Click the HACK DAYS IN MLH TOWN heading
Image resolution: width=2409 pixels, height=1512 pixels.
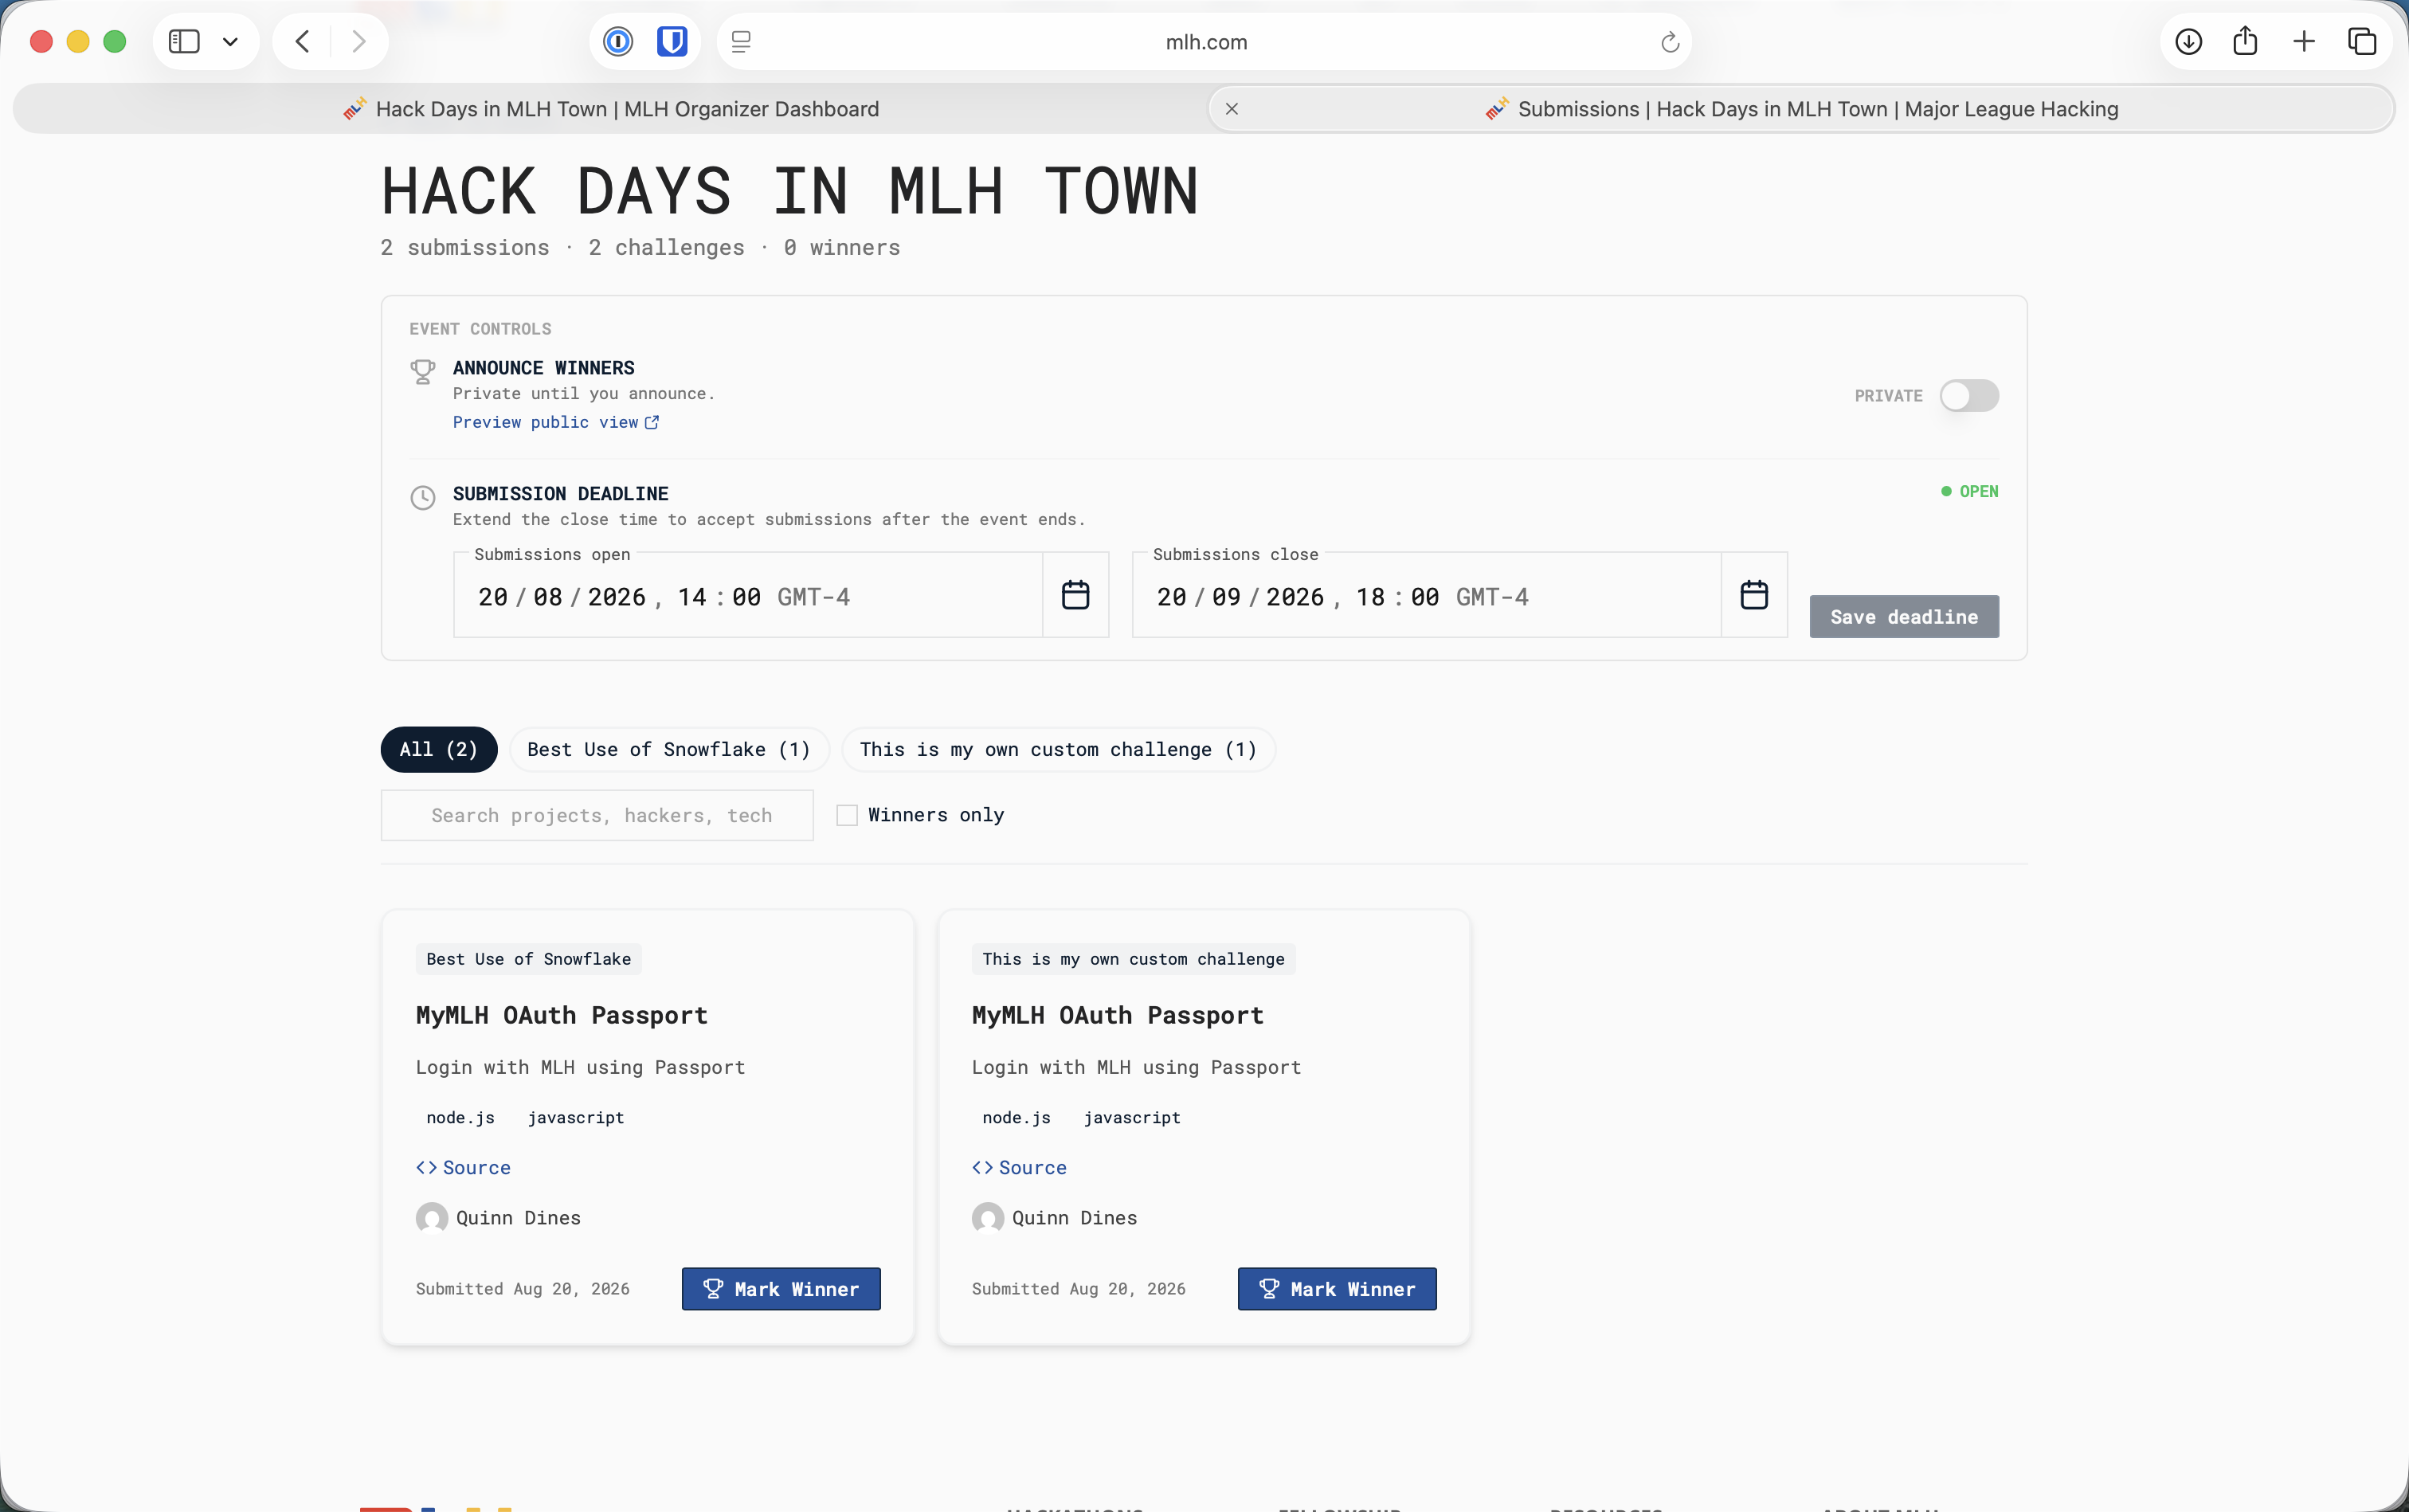click(789, 190)
